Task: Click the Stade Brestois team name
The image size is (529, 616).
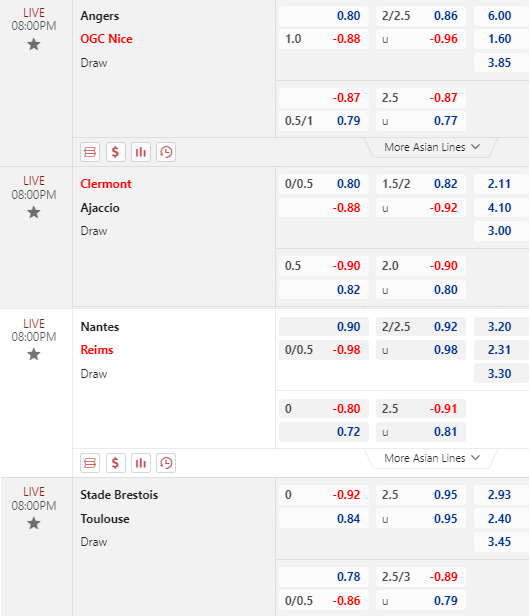Action: tap(119, 495)
